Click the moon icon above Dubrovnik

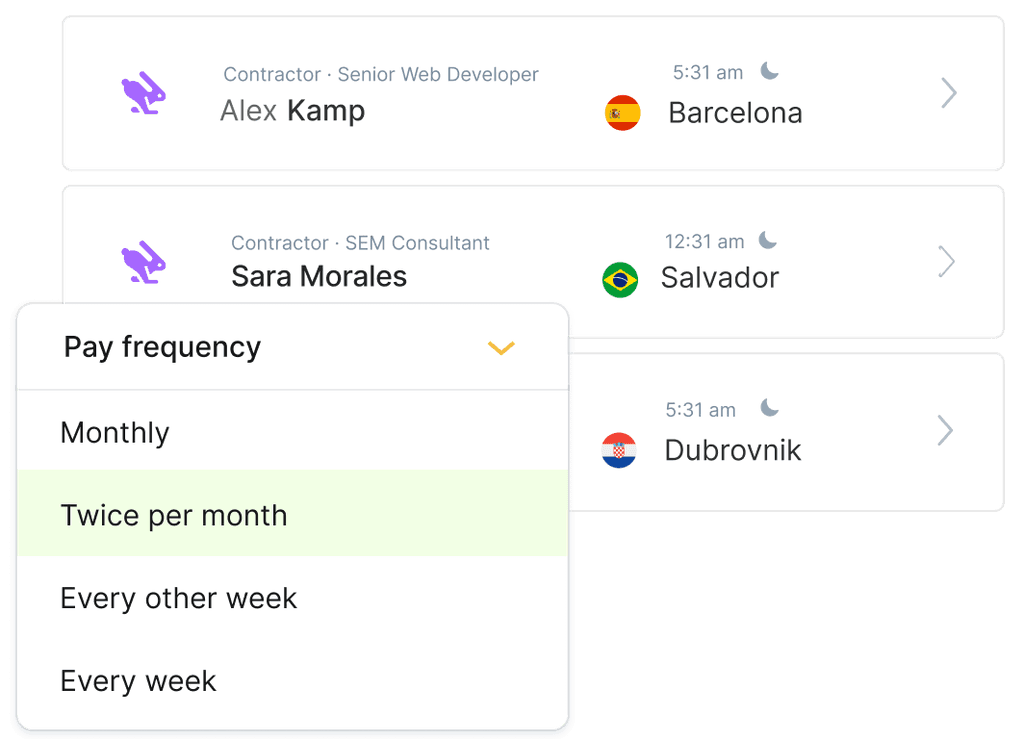[x=769, y=408]
